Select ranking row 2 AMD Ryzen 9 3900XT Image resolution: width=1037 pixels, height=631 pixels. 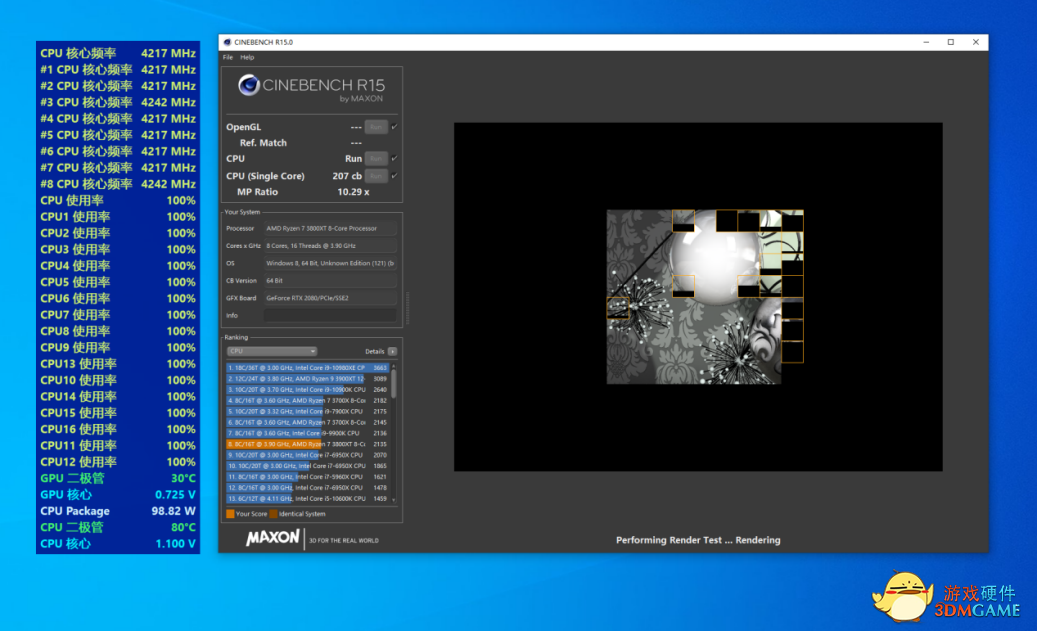click(308, 379)
